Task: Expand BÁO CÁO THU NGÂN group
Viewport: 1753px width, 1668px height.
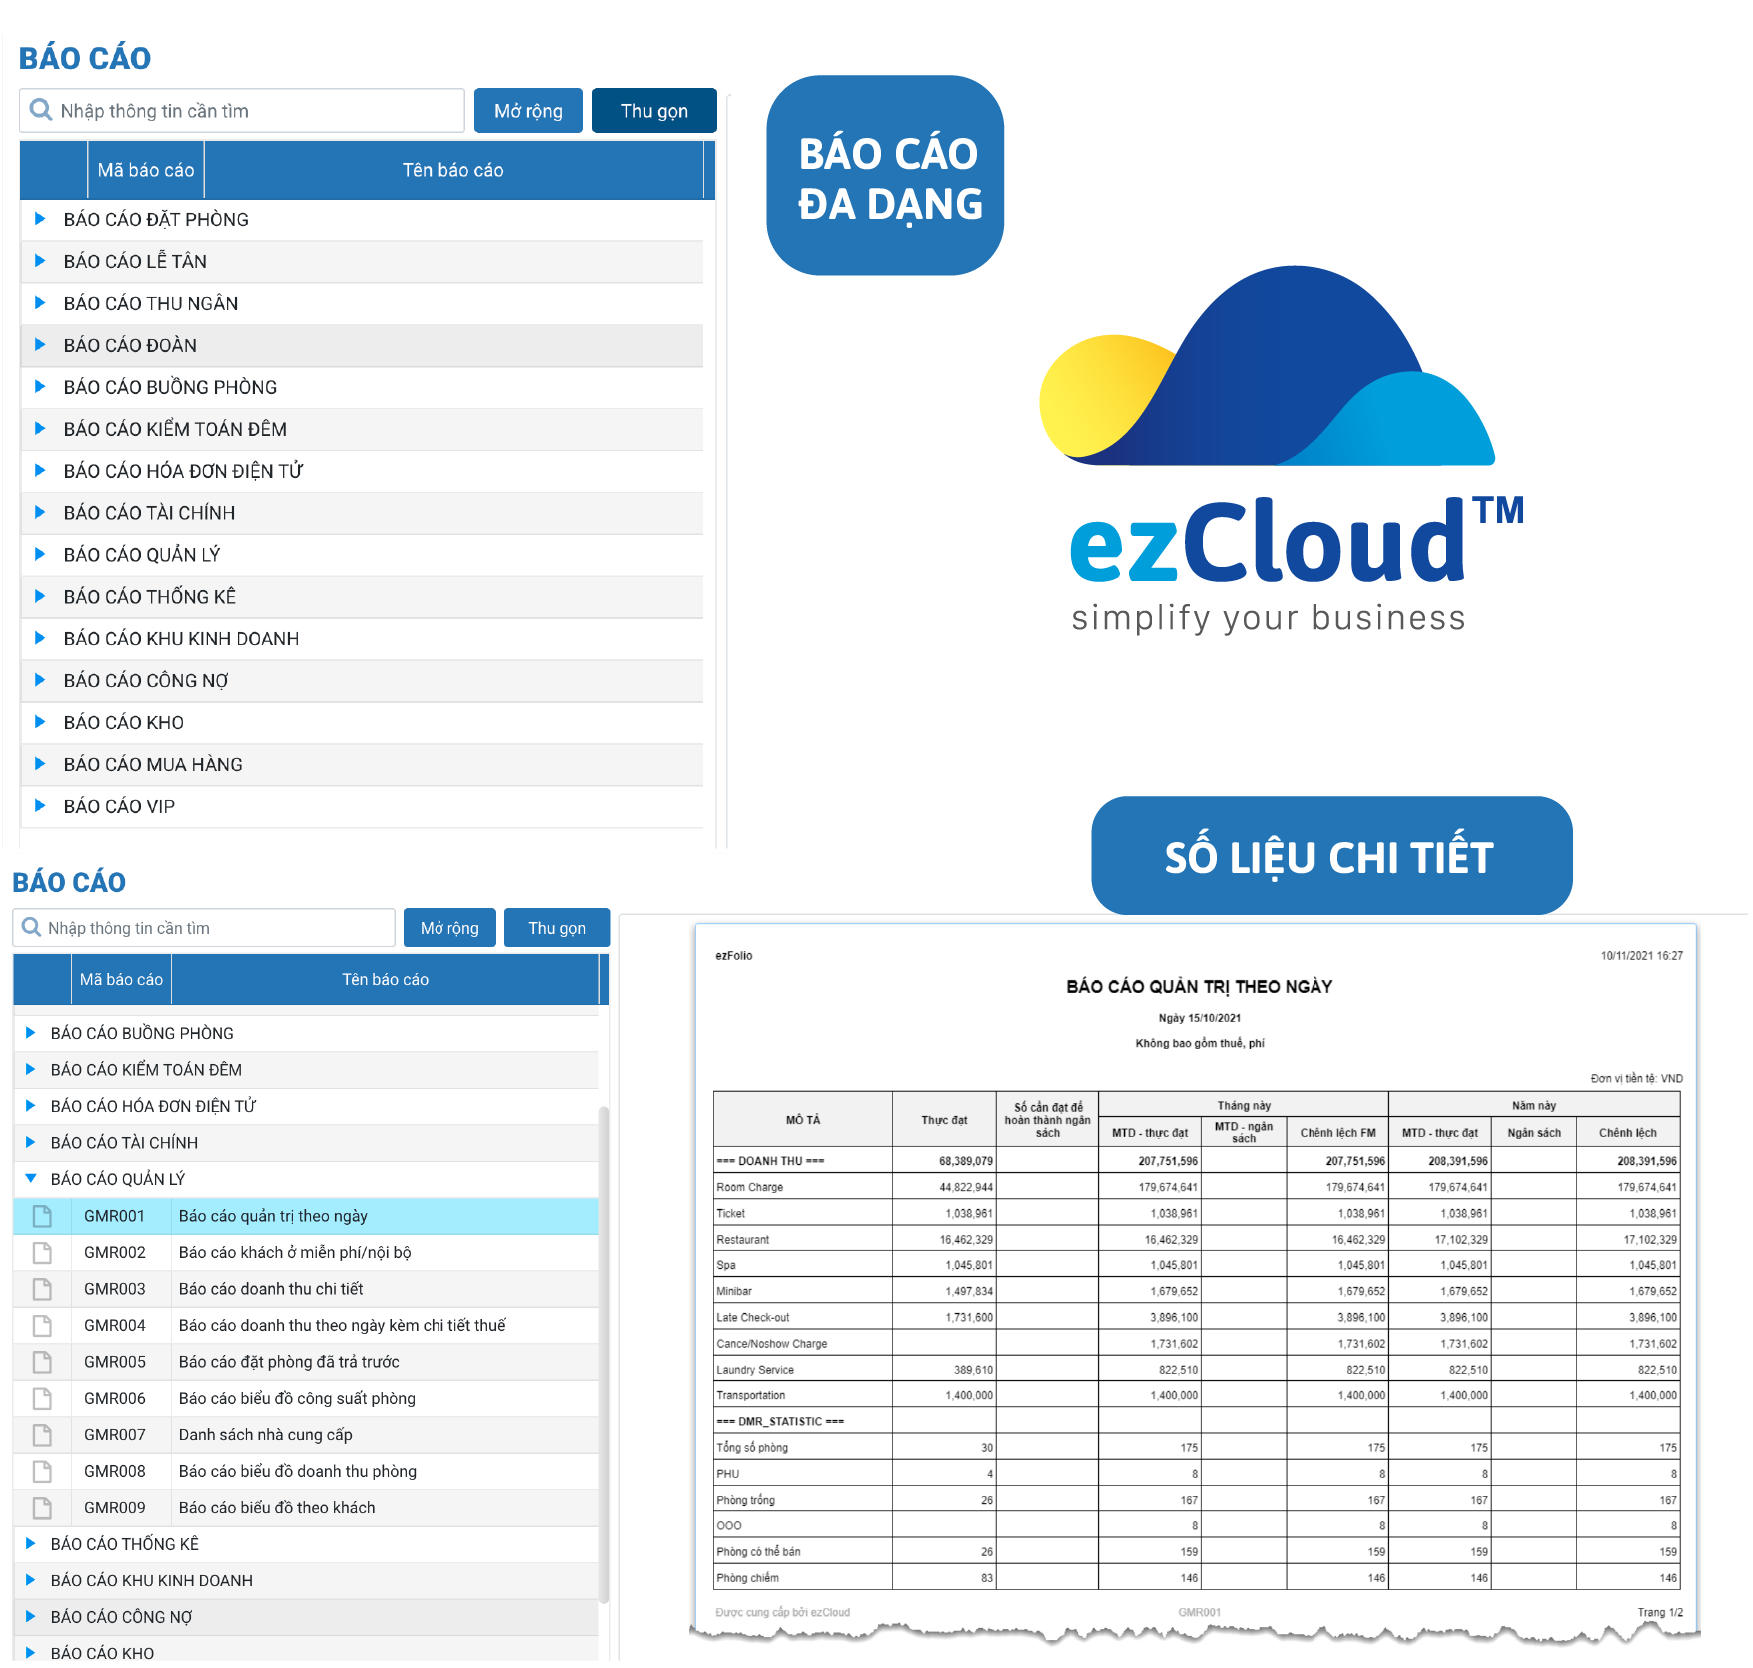Action: click(40, 302)
